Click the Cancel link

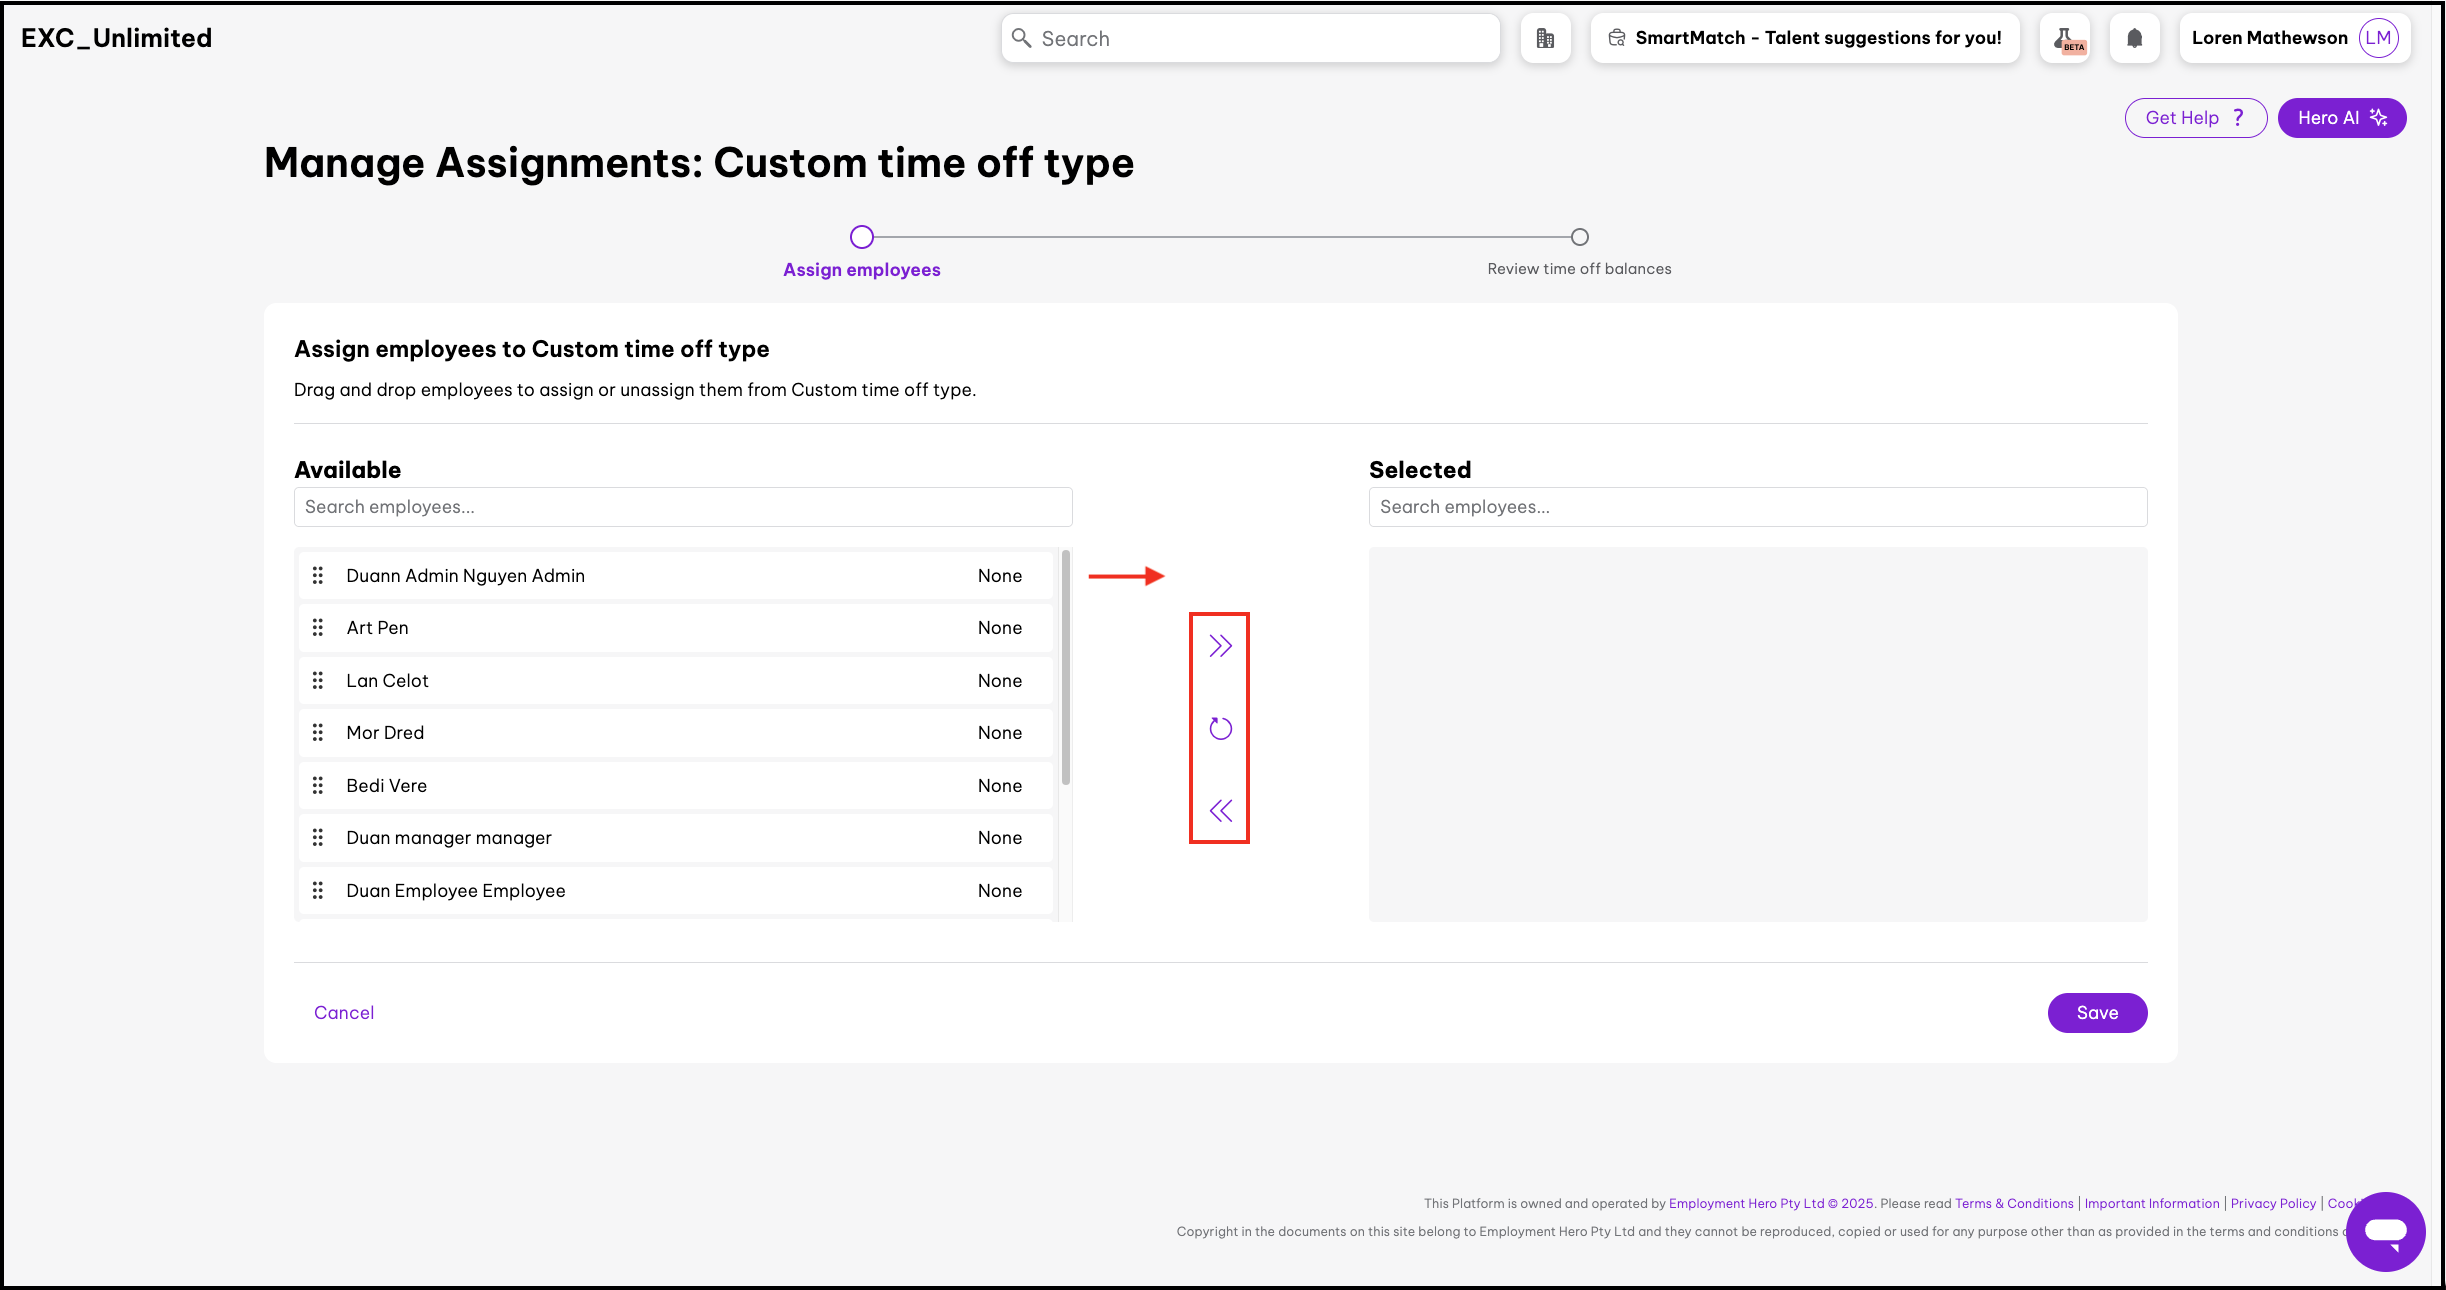pos(344,1013)
